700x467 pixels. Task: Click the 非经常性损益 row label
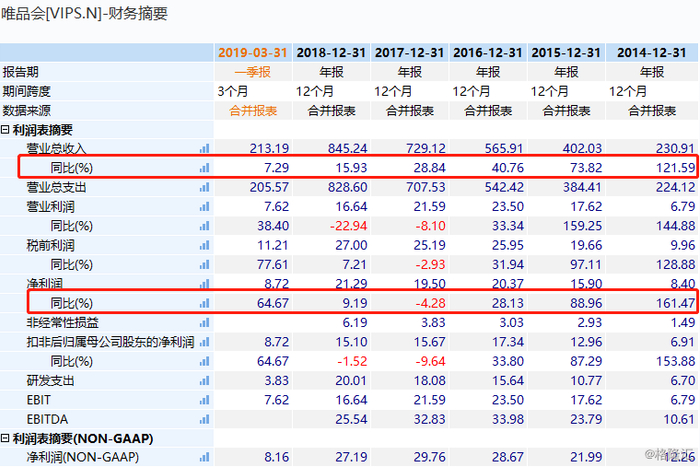pos(62,322)
